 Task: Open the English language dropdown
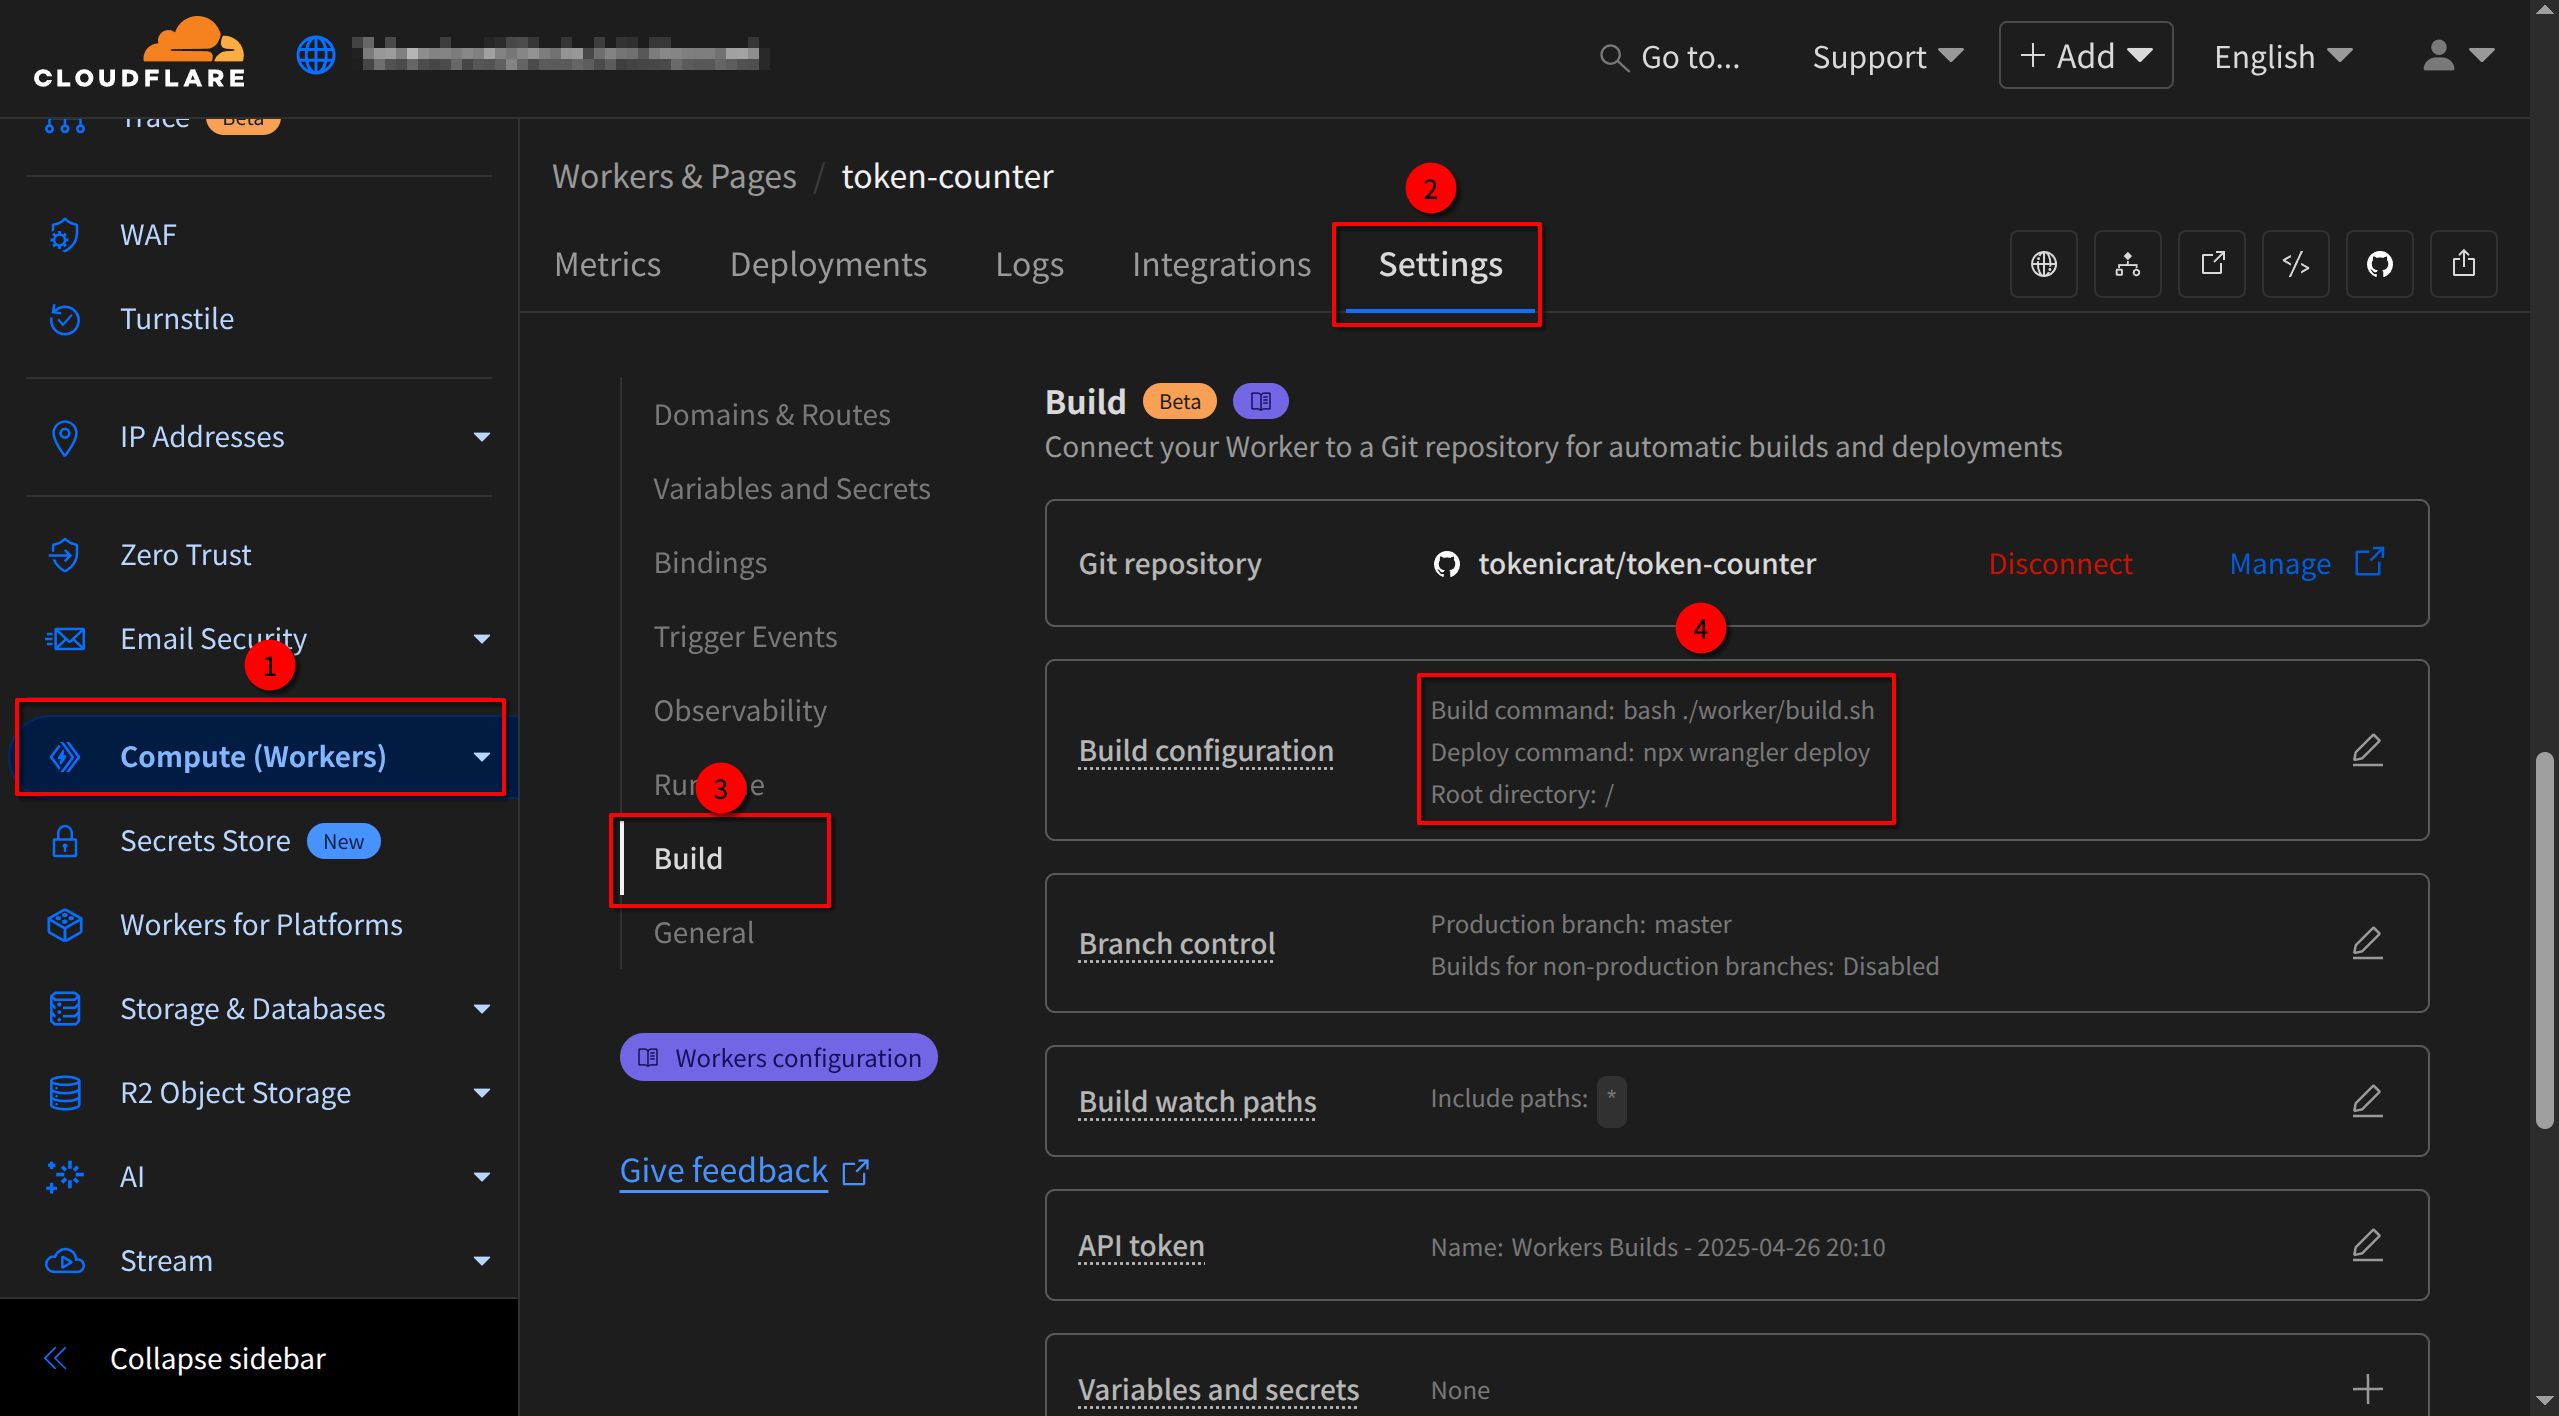[x=2283, y=57]
